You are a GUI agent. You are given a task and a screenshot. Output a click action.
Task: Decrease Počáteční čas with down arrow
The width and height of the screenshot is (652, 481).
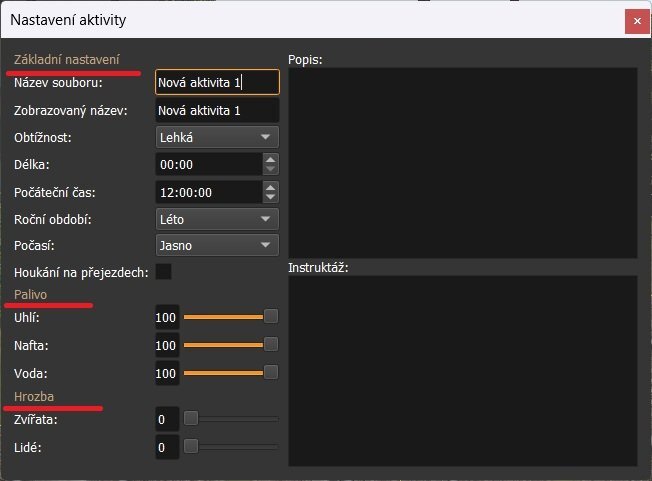click(x=270, y=196)
